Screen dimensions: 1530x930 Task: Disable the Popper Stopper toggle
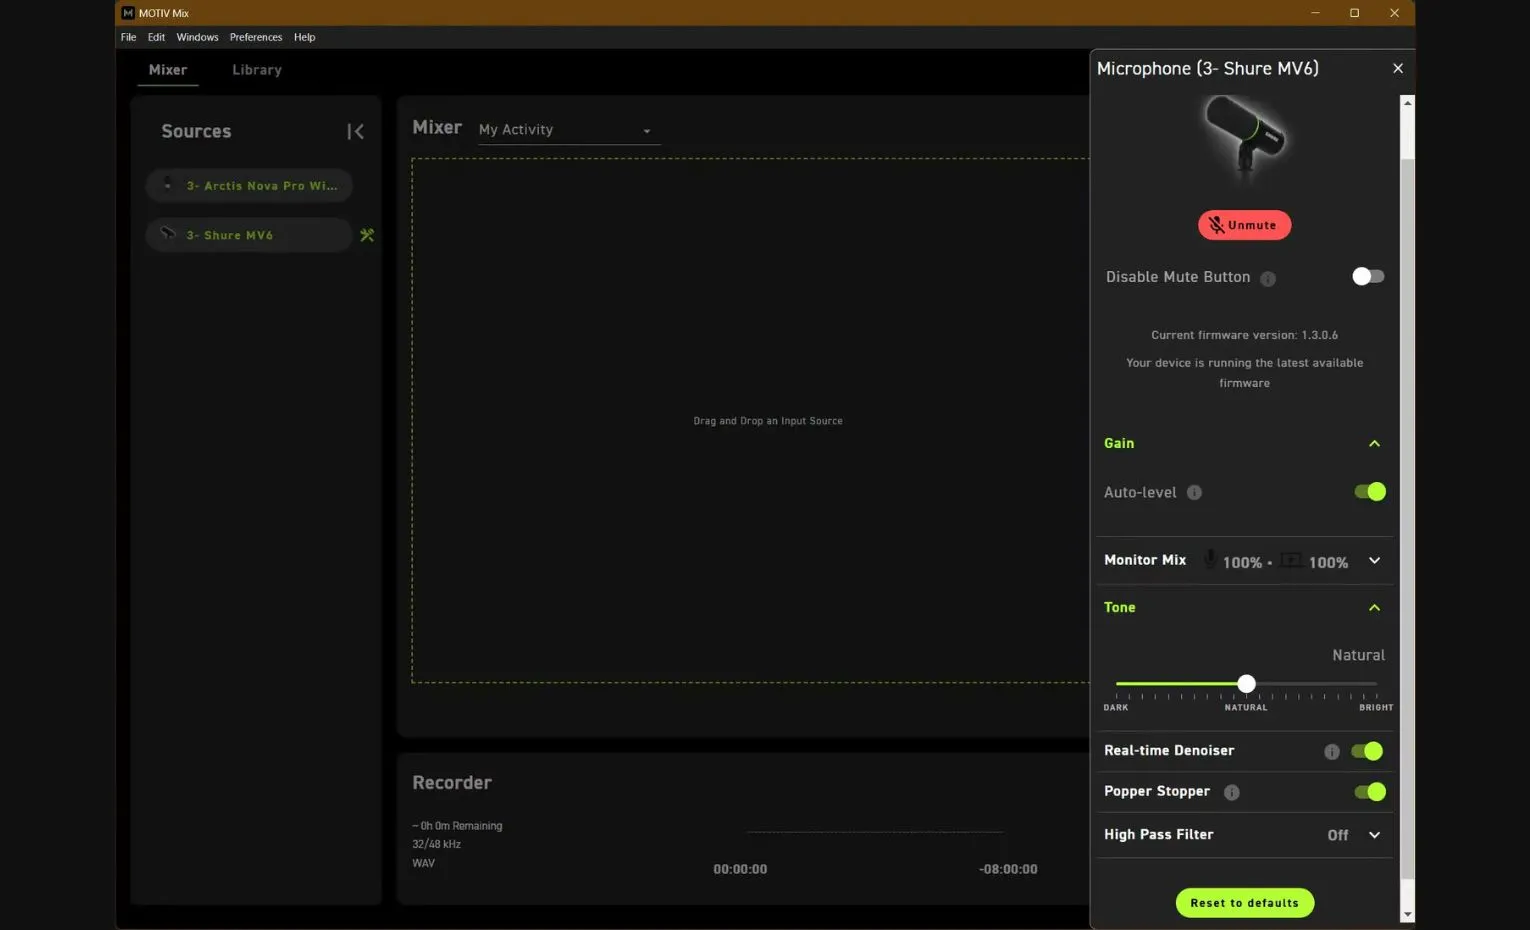(x=1370, y=792)
